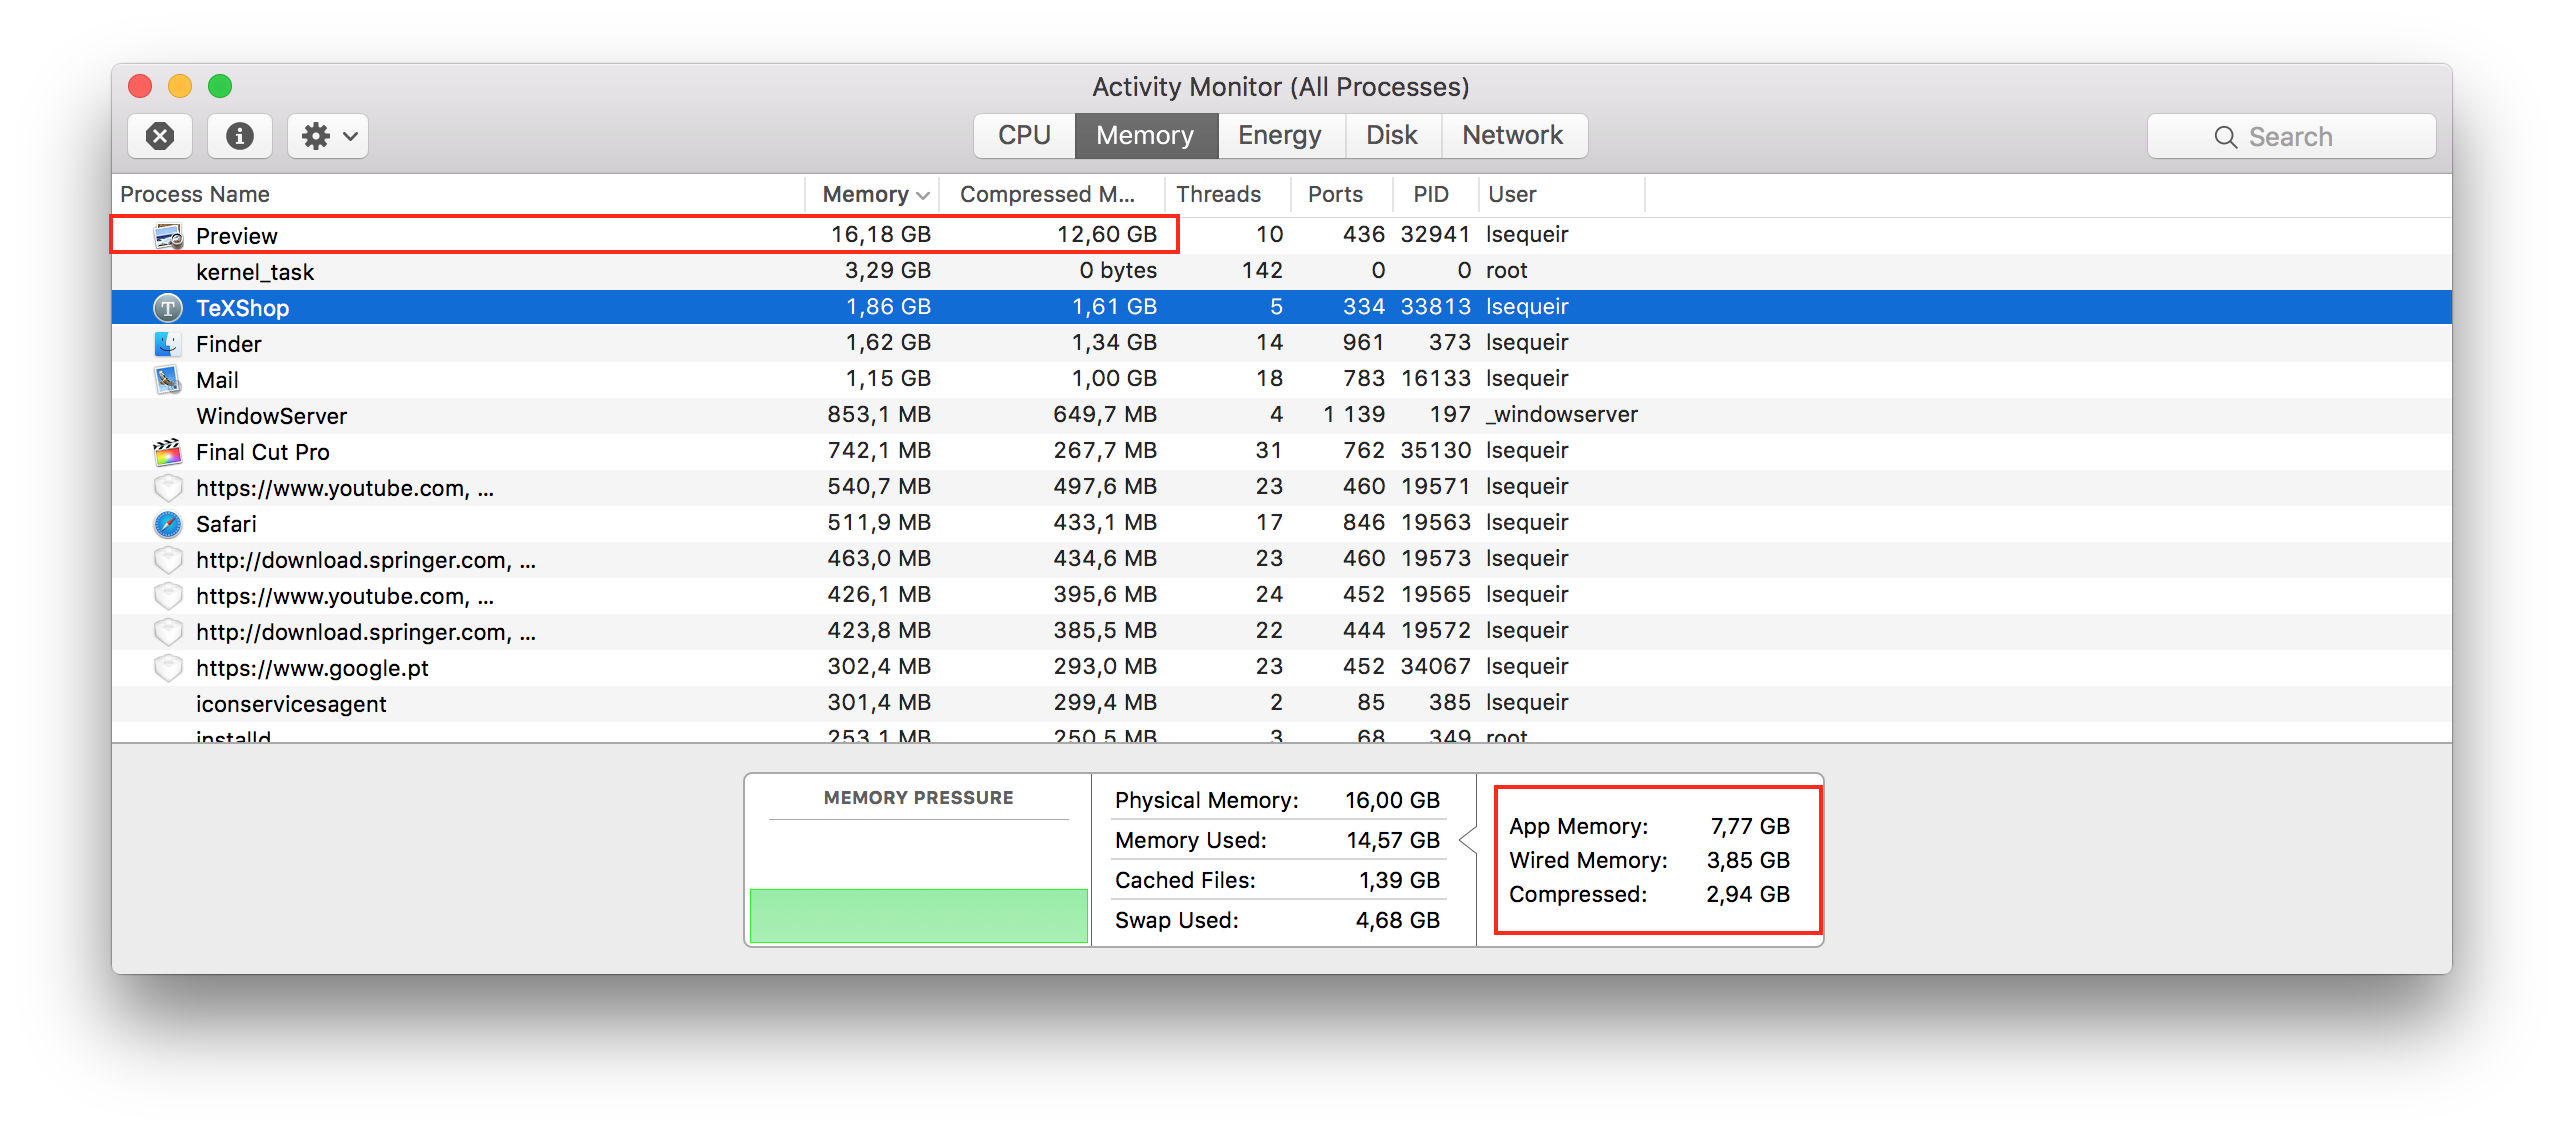Open the gear action dropdown menu
This screenshot has width=2564, height=1134.
pyautogui.click(x=328, y=136)
